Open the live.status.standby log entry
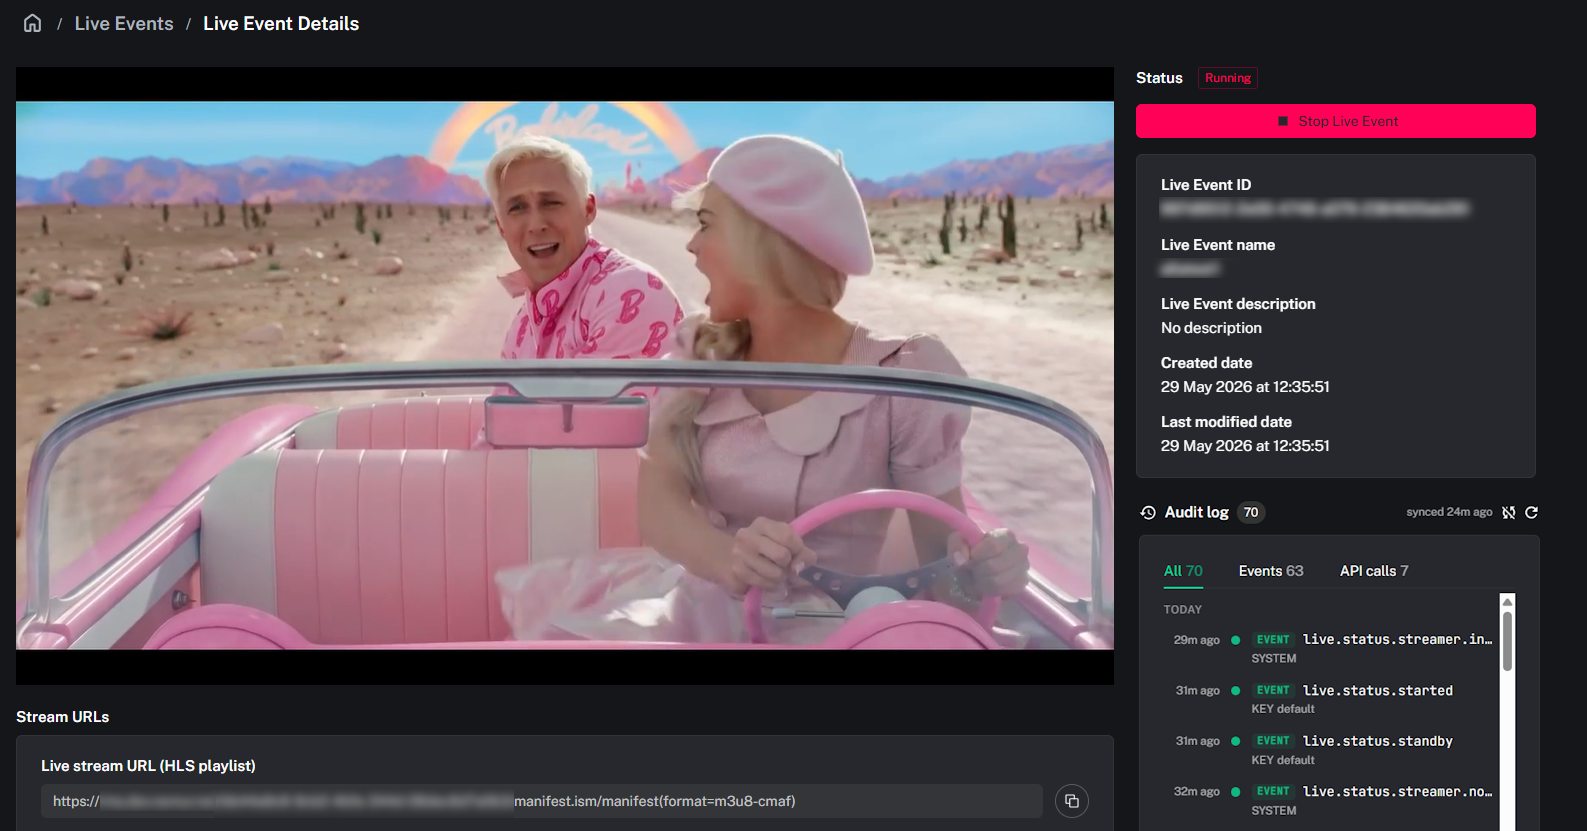The width and height of the screenshot is (1587, 831). point(1331,750)
